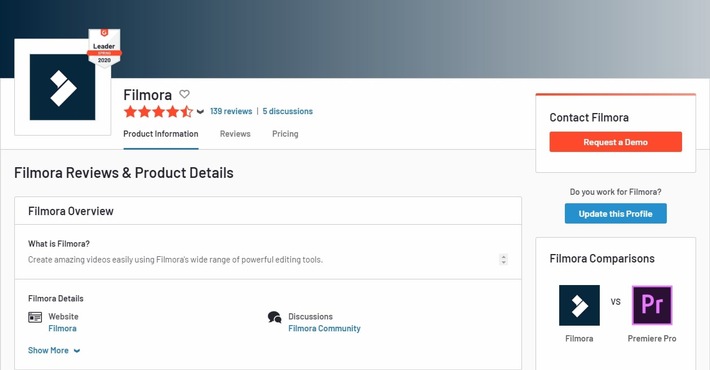Switch to the Pricing tab
The image size is (710, 370).
285,134
